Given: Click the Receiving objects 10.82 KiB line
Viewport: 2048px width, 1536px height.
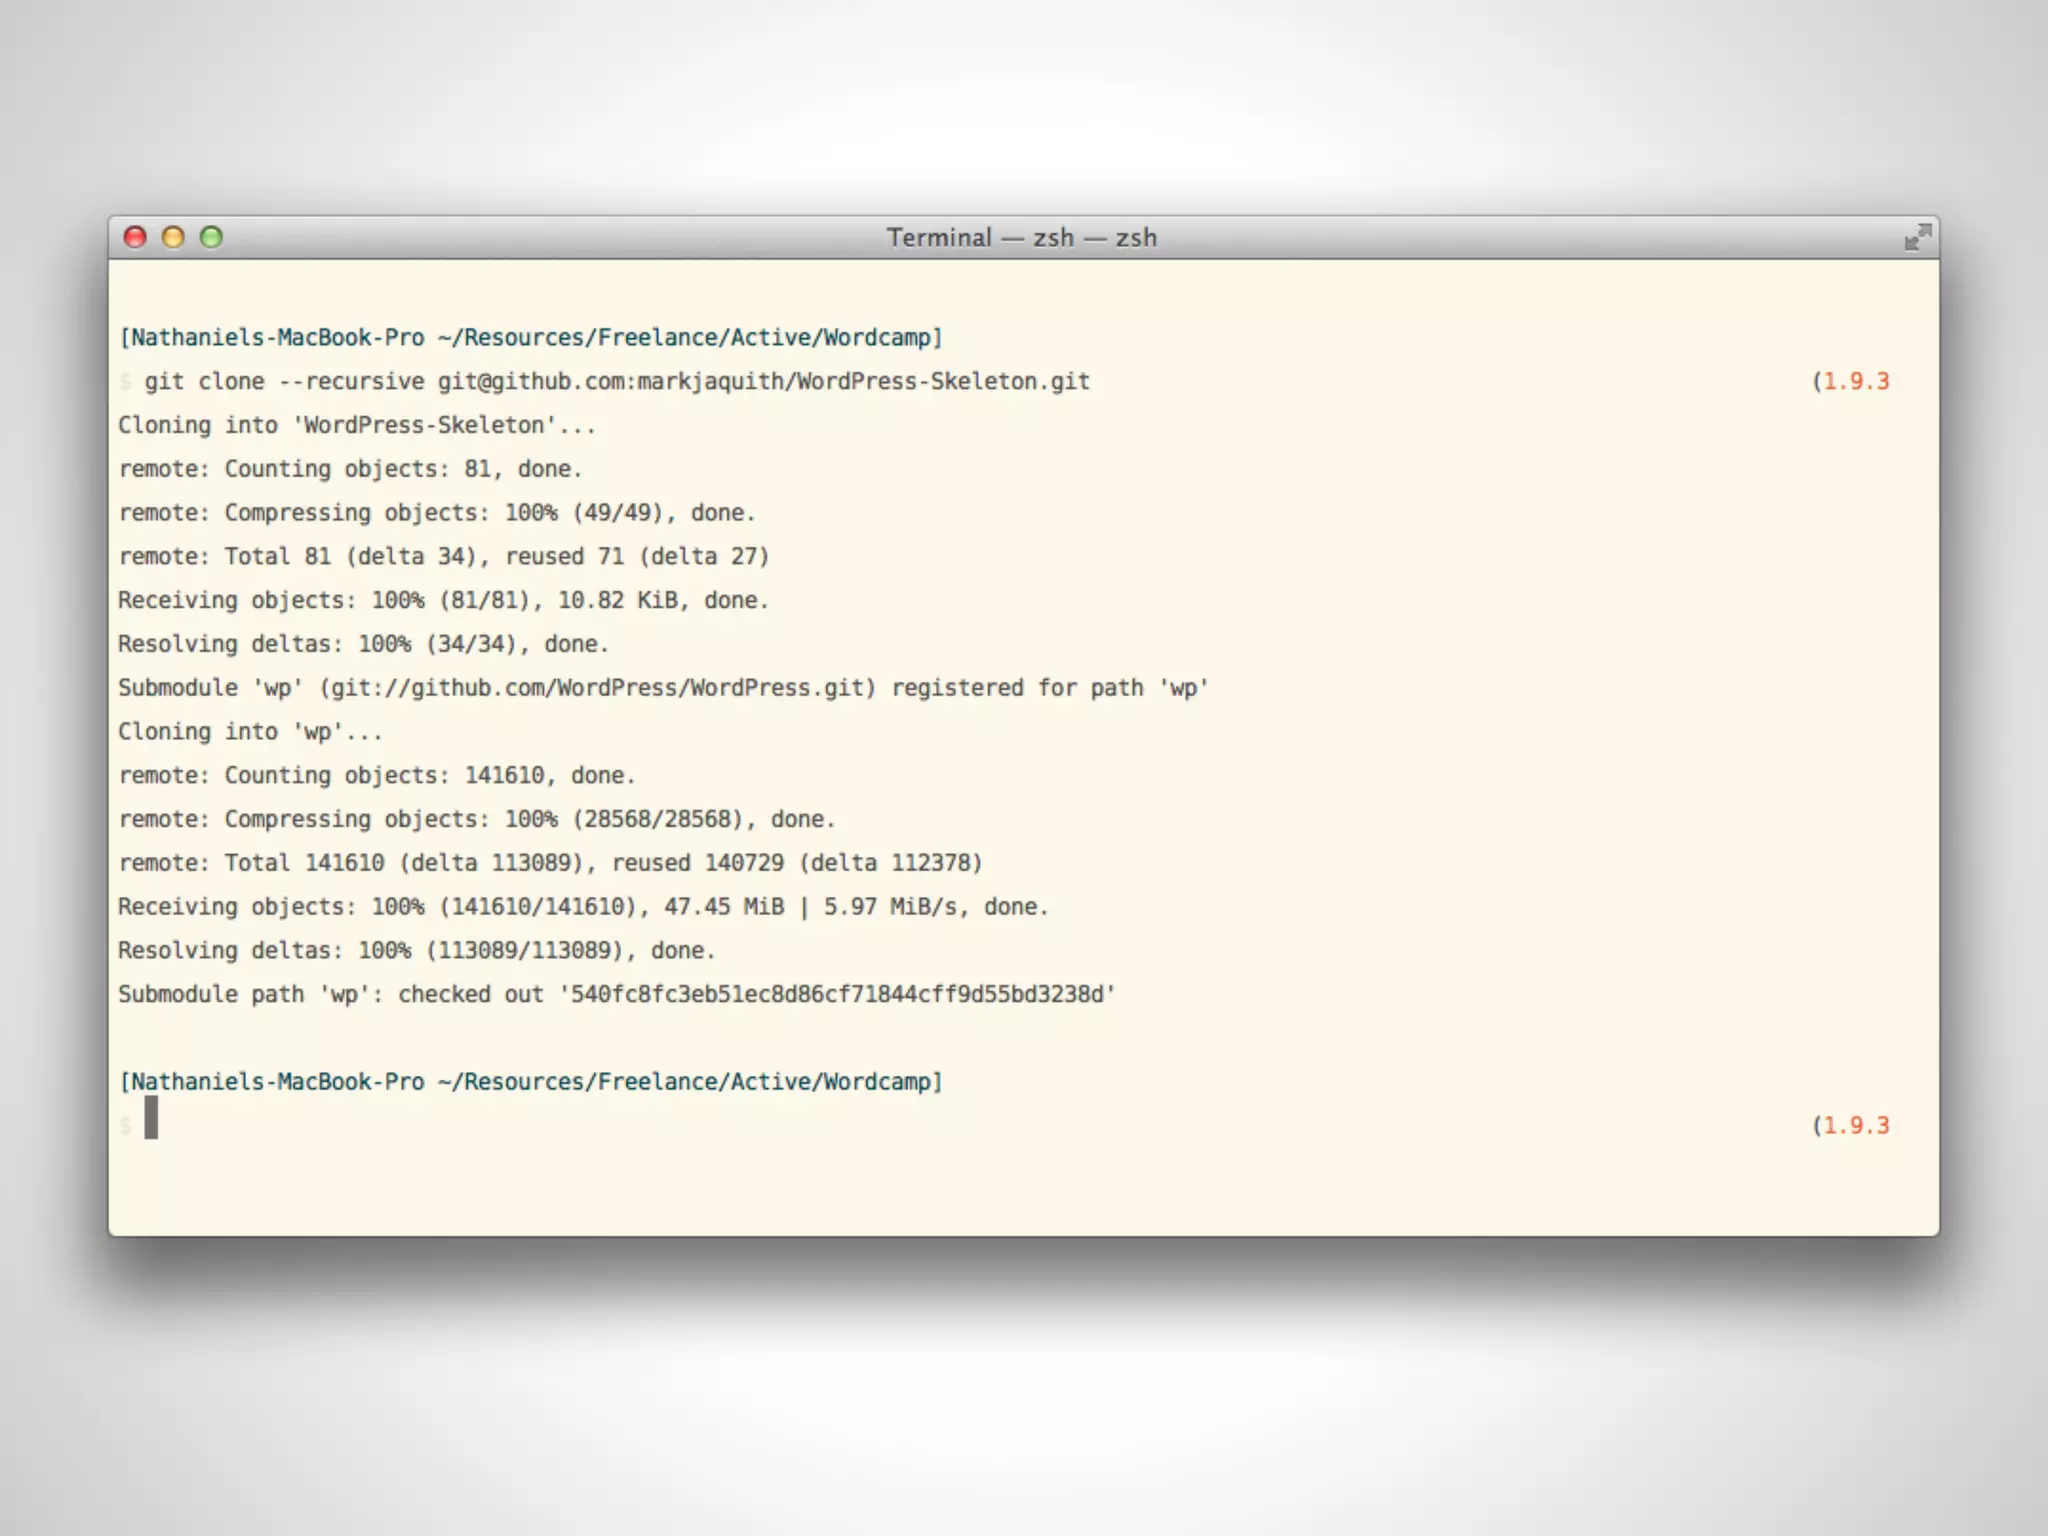Looking at the screenshot, I should pos(442,600).
